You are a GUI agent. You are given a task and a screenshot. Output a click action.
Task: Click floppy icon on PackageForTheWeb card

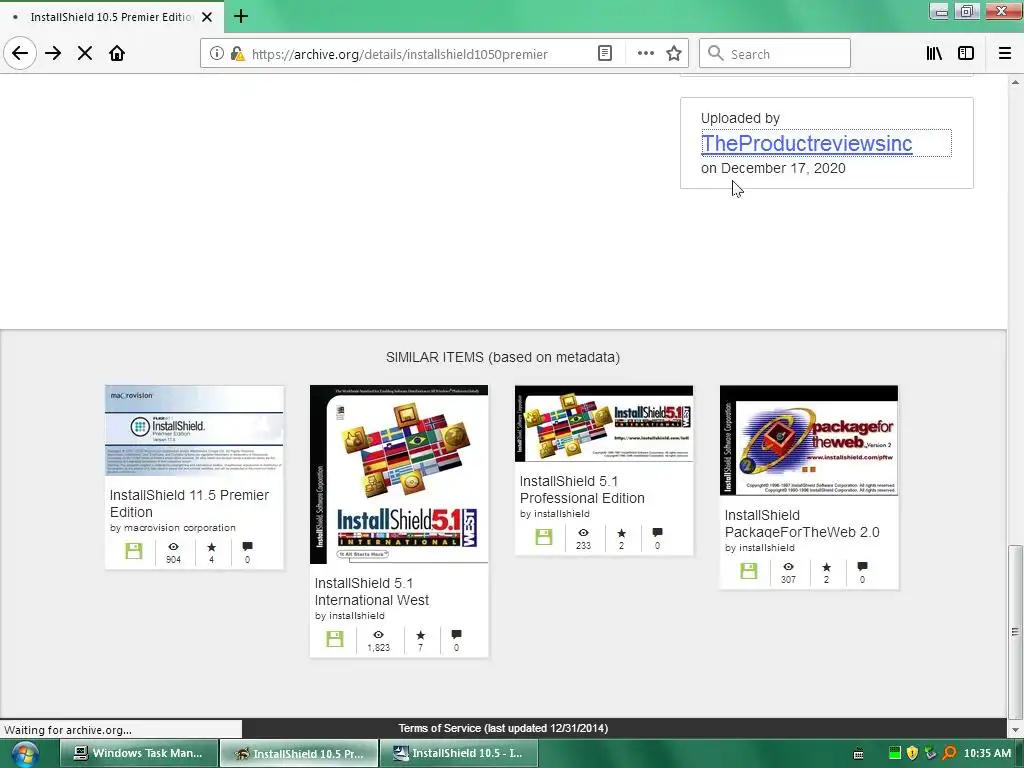coord(749,571)
